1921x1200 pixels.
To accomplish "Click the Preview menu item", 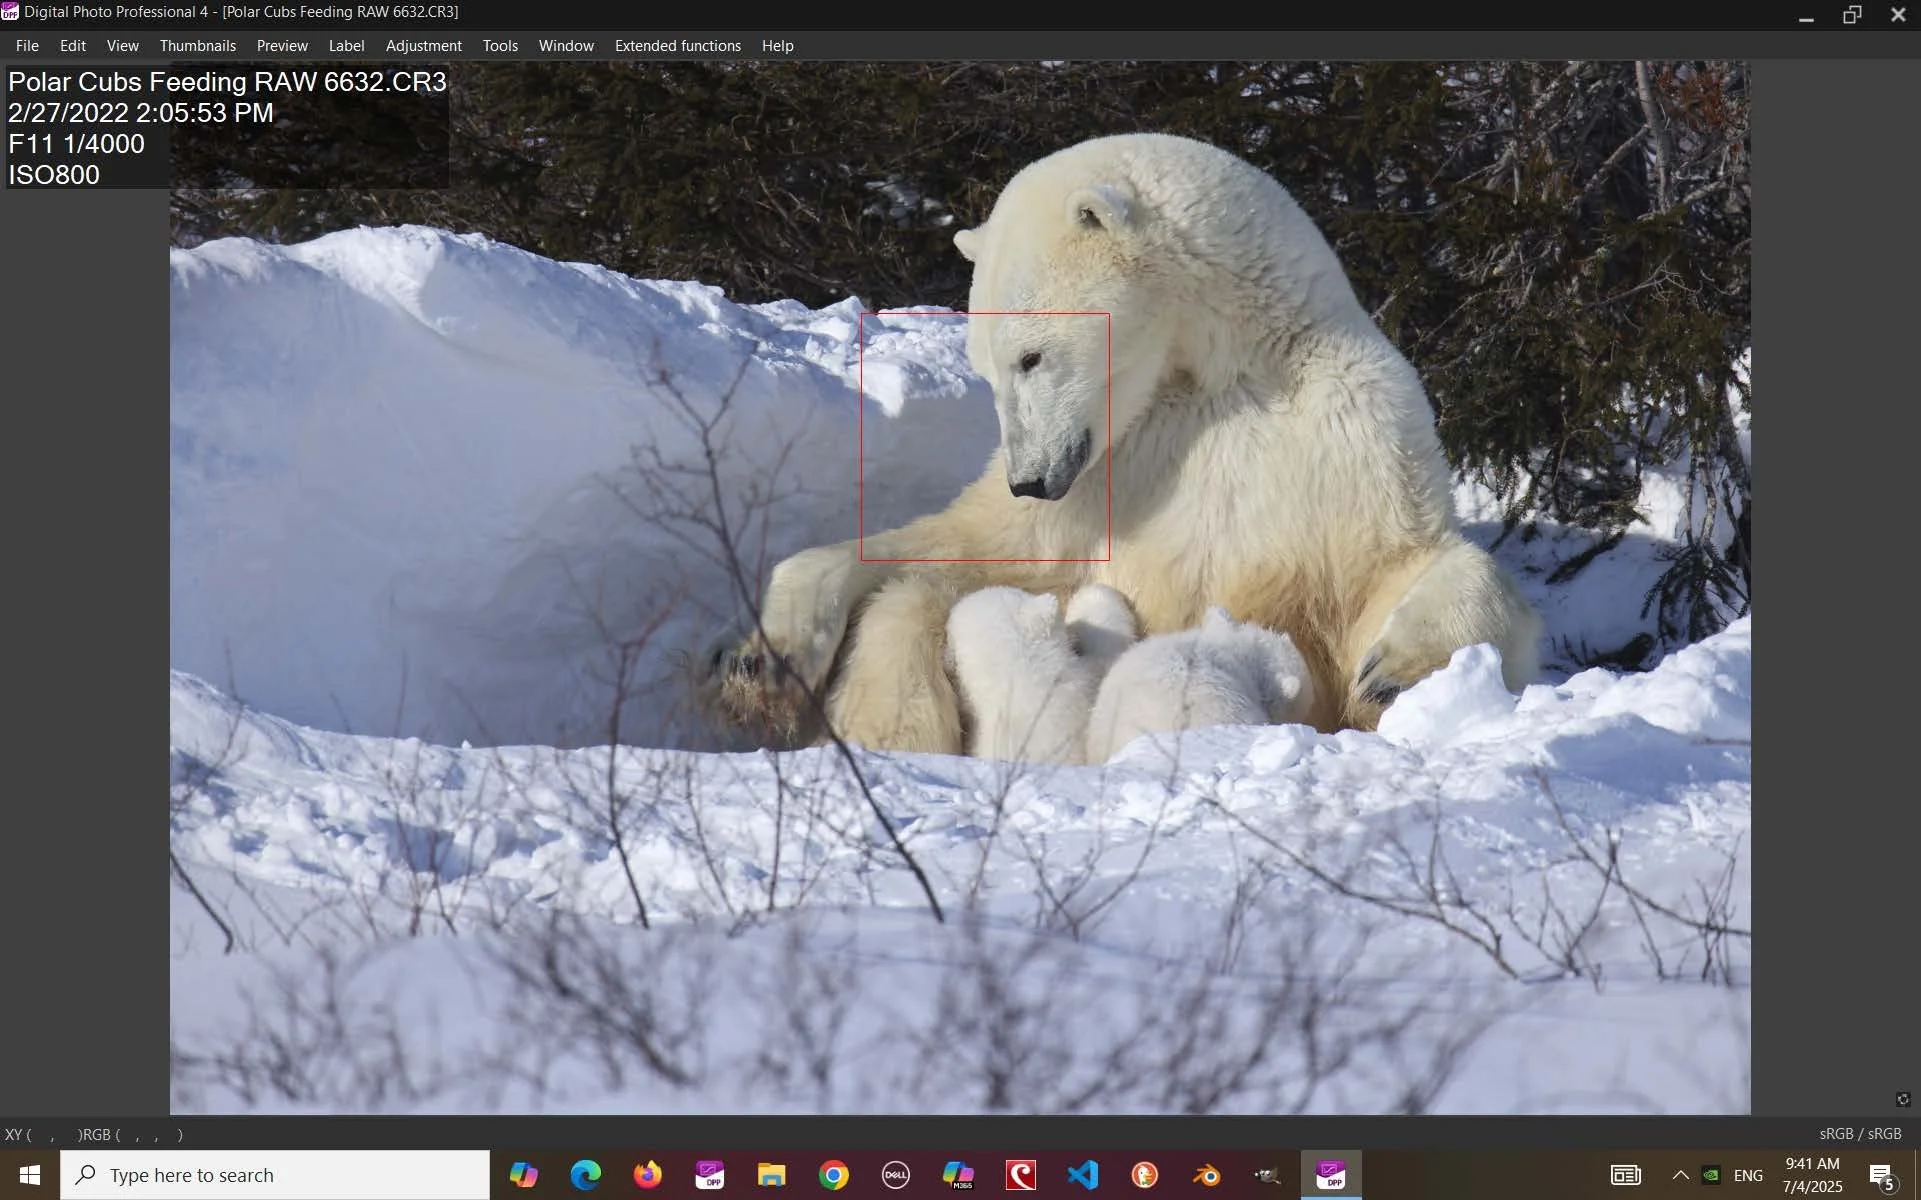I will click(282, 46).
